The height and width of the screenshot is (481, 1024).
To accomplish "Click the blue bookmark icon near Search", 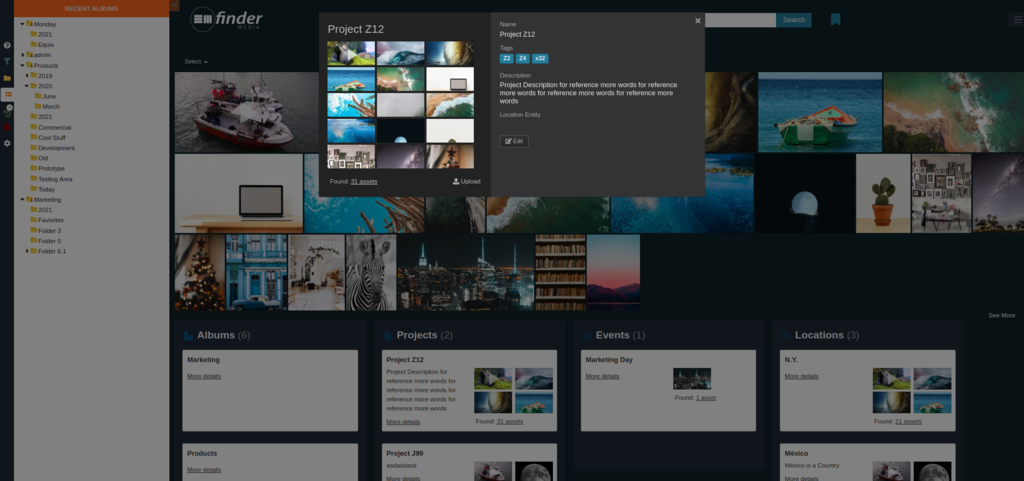I will coord(835,20).
